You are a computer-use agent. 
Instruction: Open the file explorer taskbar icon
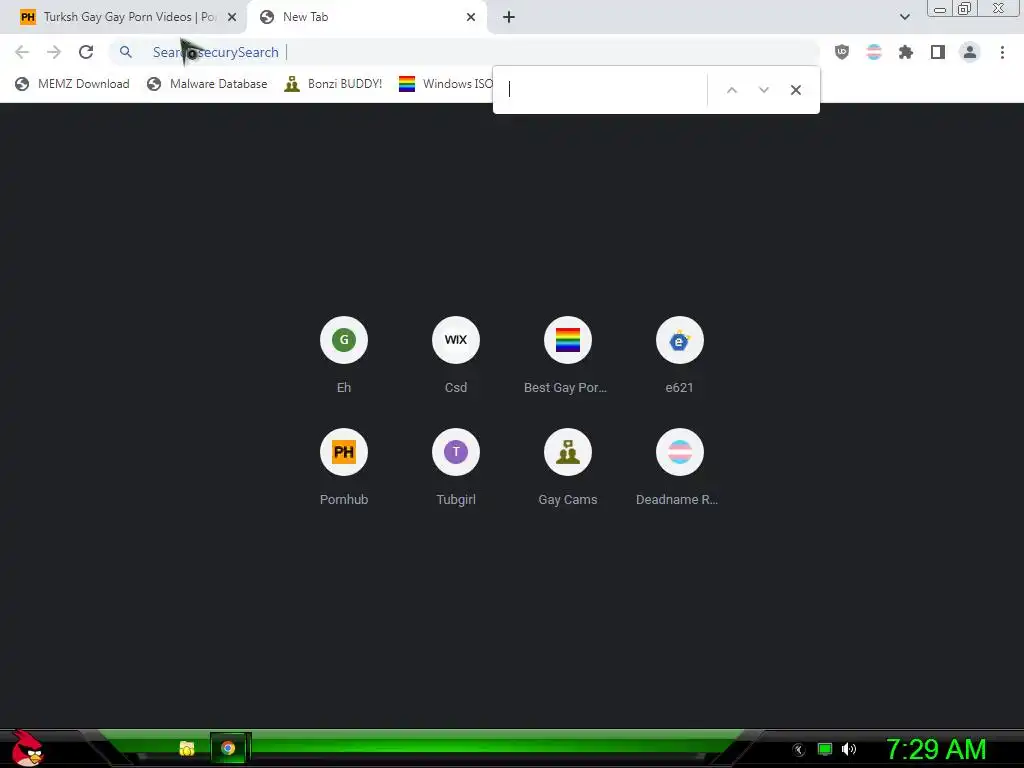[187, 748]
